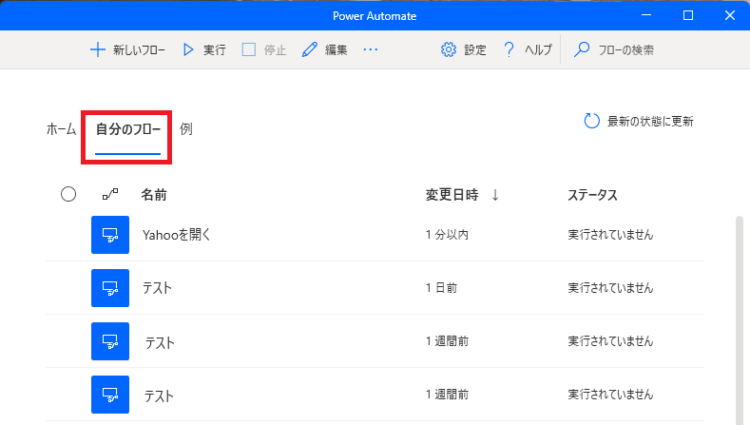Open 設定 settings
The image size is (750, 425).
[475, 50]
